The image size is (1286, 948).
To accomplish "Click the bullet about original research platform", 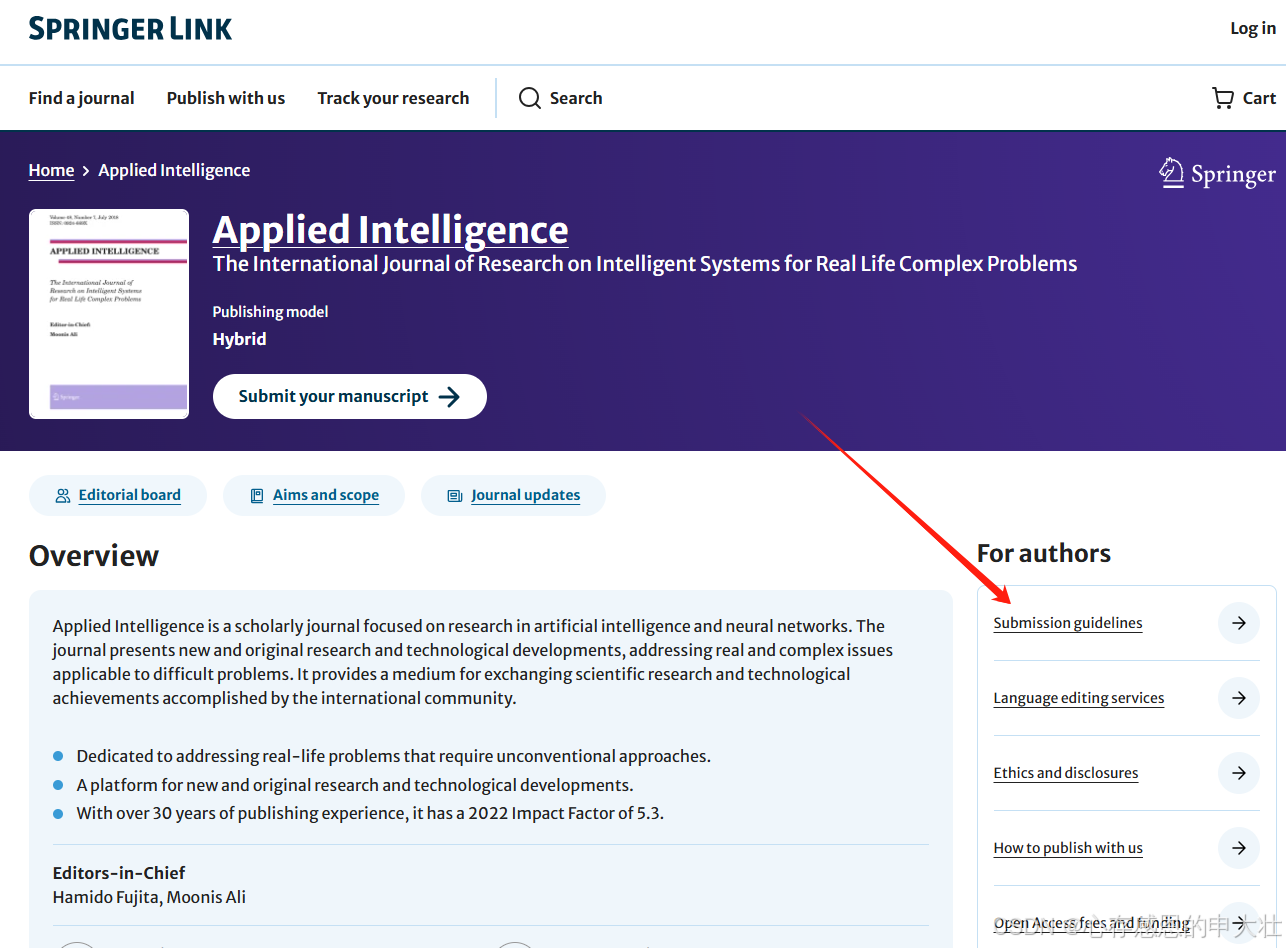I will [x=355, y=785].
